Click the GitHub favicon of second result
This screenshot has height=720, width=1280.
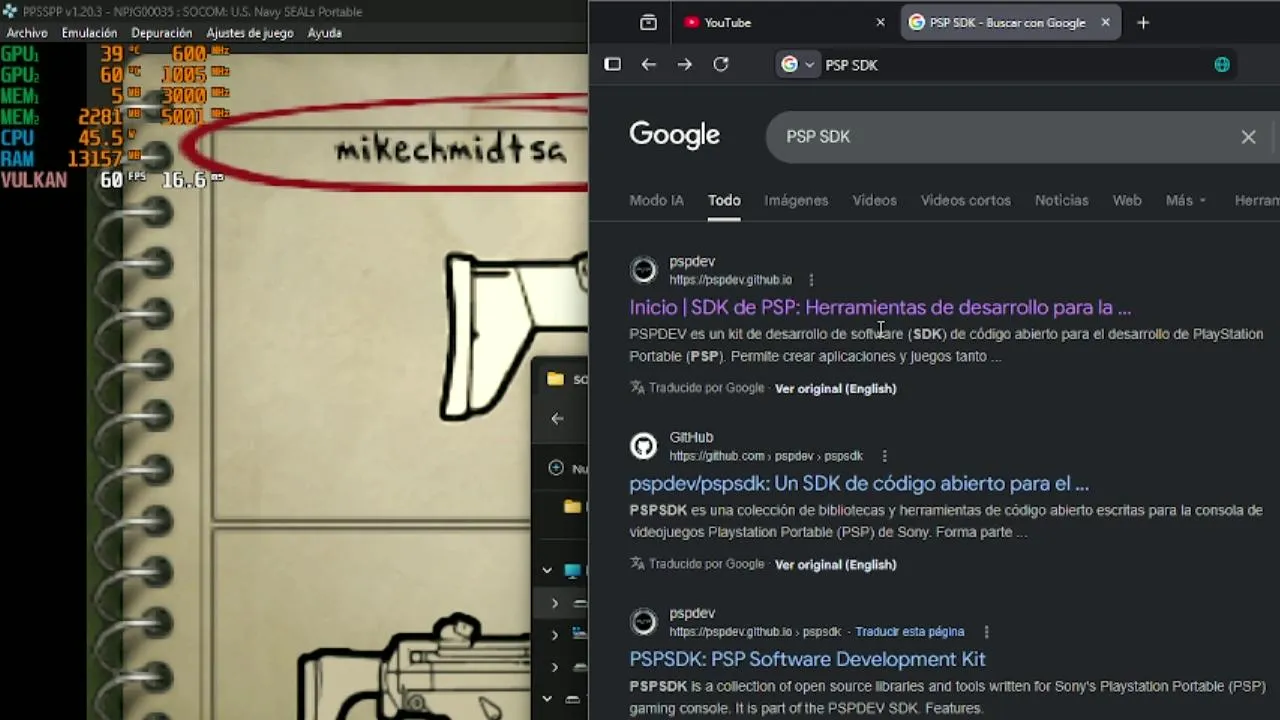coord(643,446)
